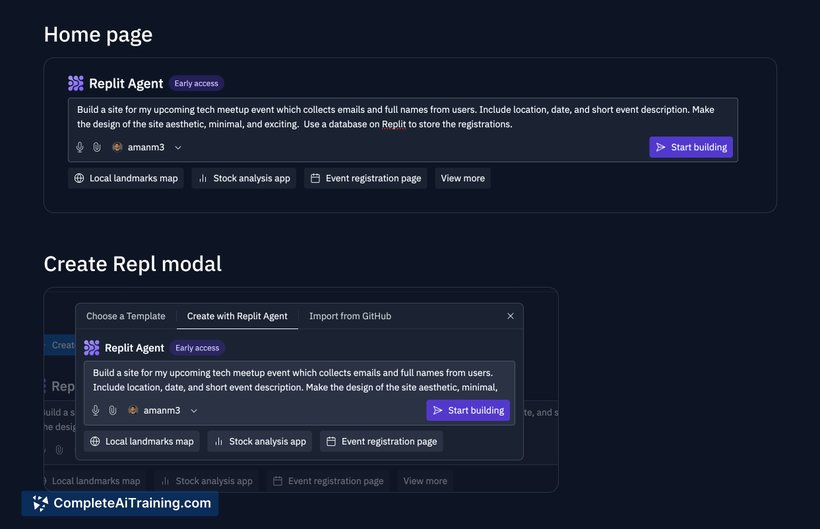The width and height of the screenshot is (820, 529).
Task: Pick the Stock analysis app suggestion in modal
Action: [259, 441]
